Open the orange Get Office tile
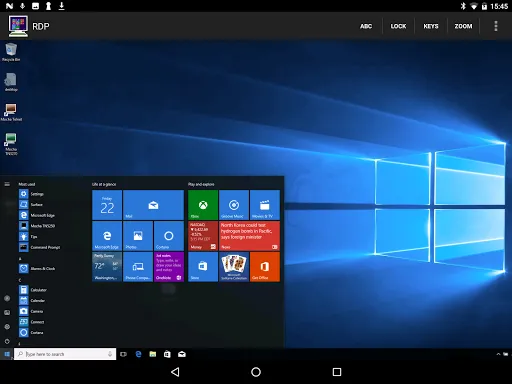Screen dimensions: 512x384 tap(265, 267)
